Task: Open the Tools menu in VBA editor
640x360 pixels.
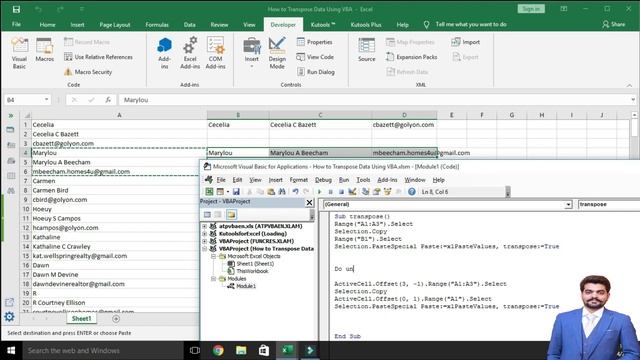Action: point(363,180)
